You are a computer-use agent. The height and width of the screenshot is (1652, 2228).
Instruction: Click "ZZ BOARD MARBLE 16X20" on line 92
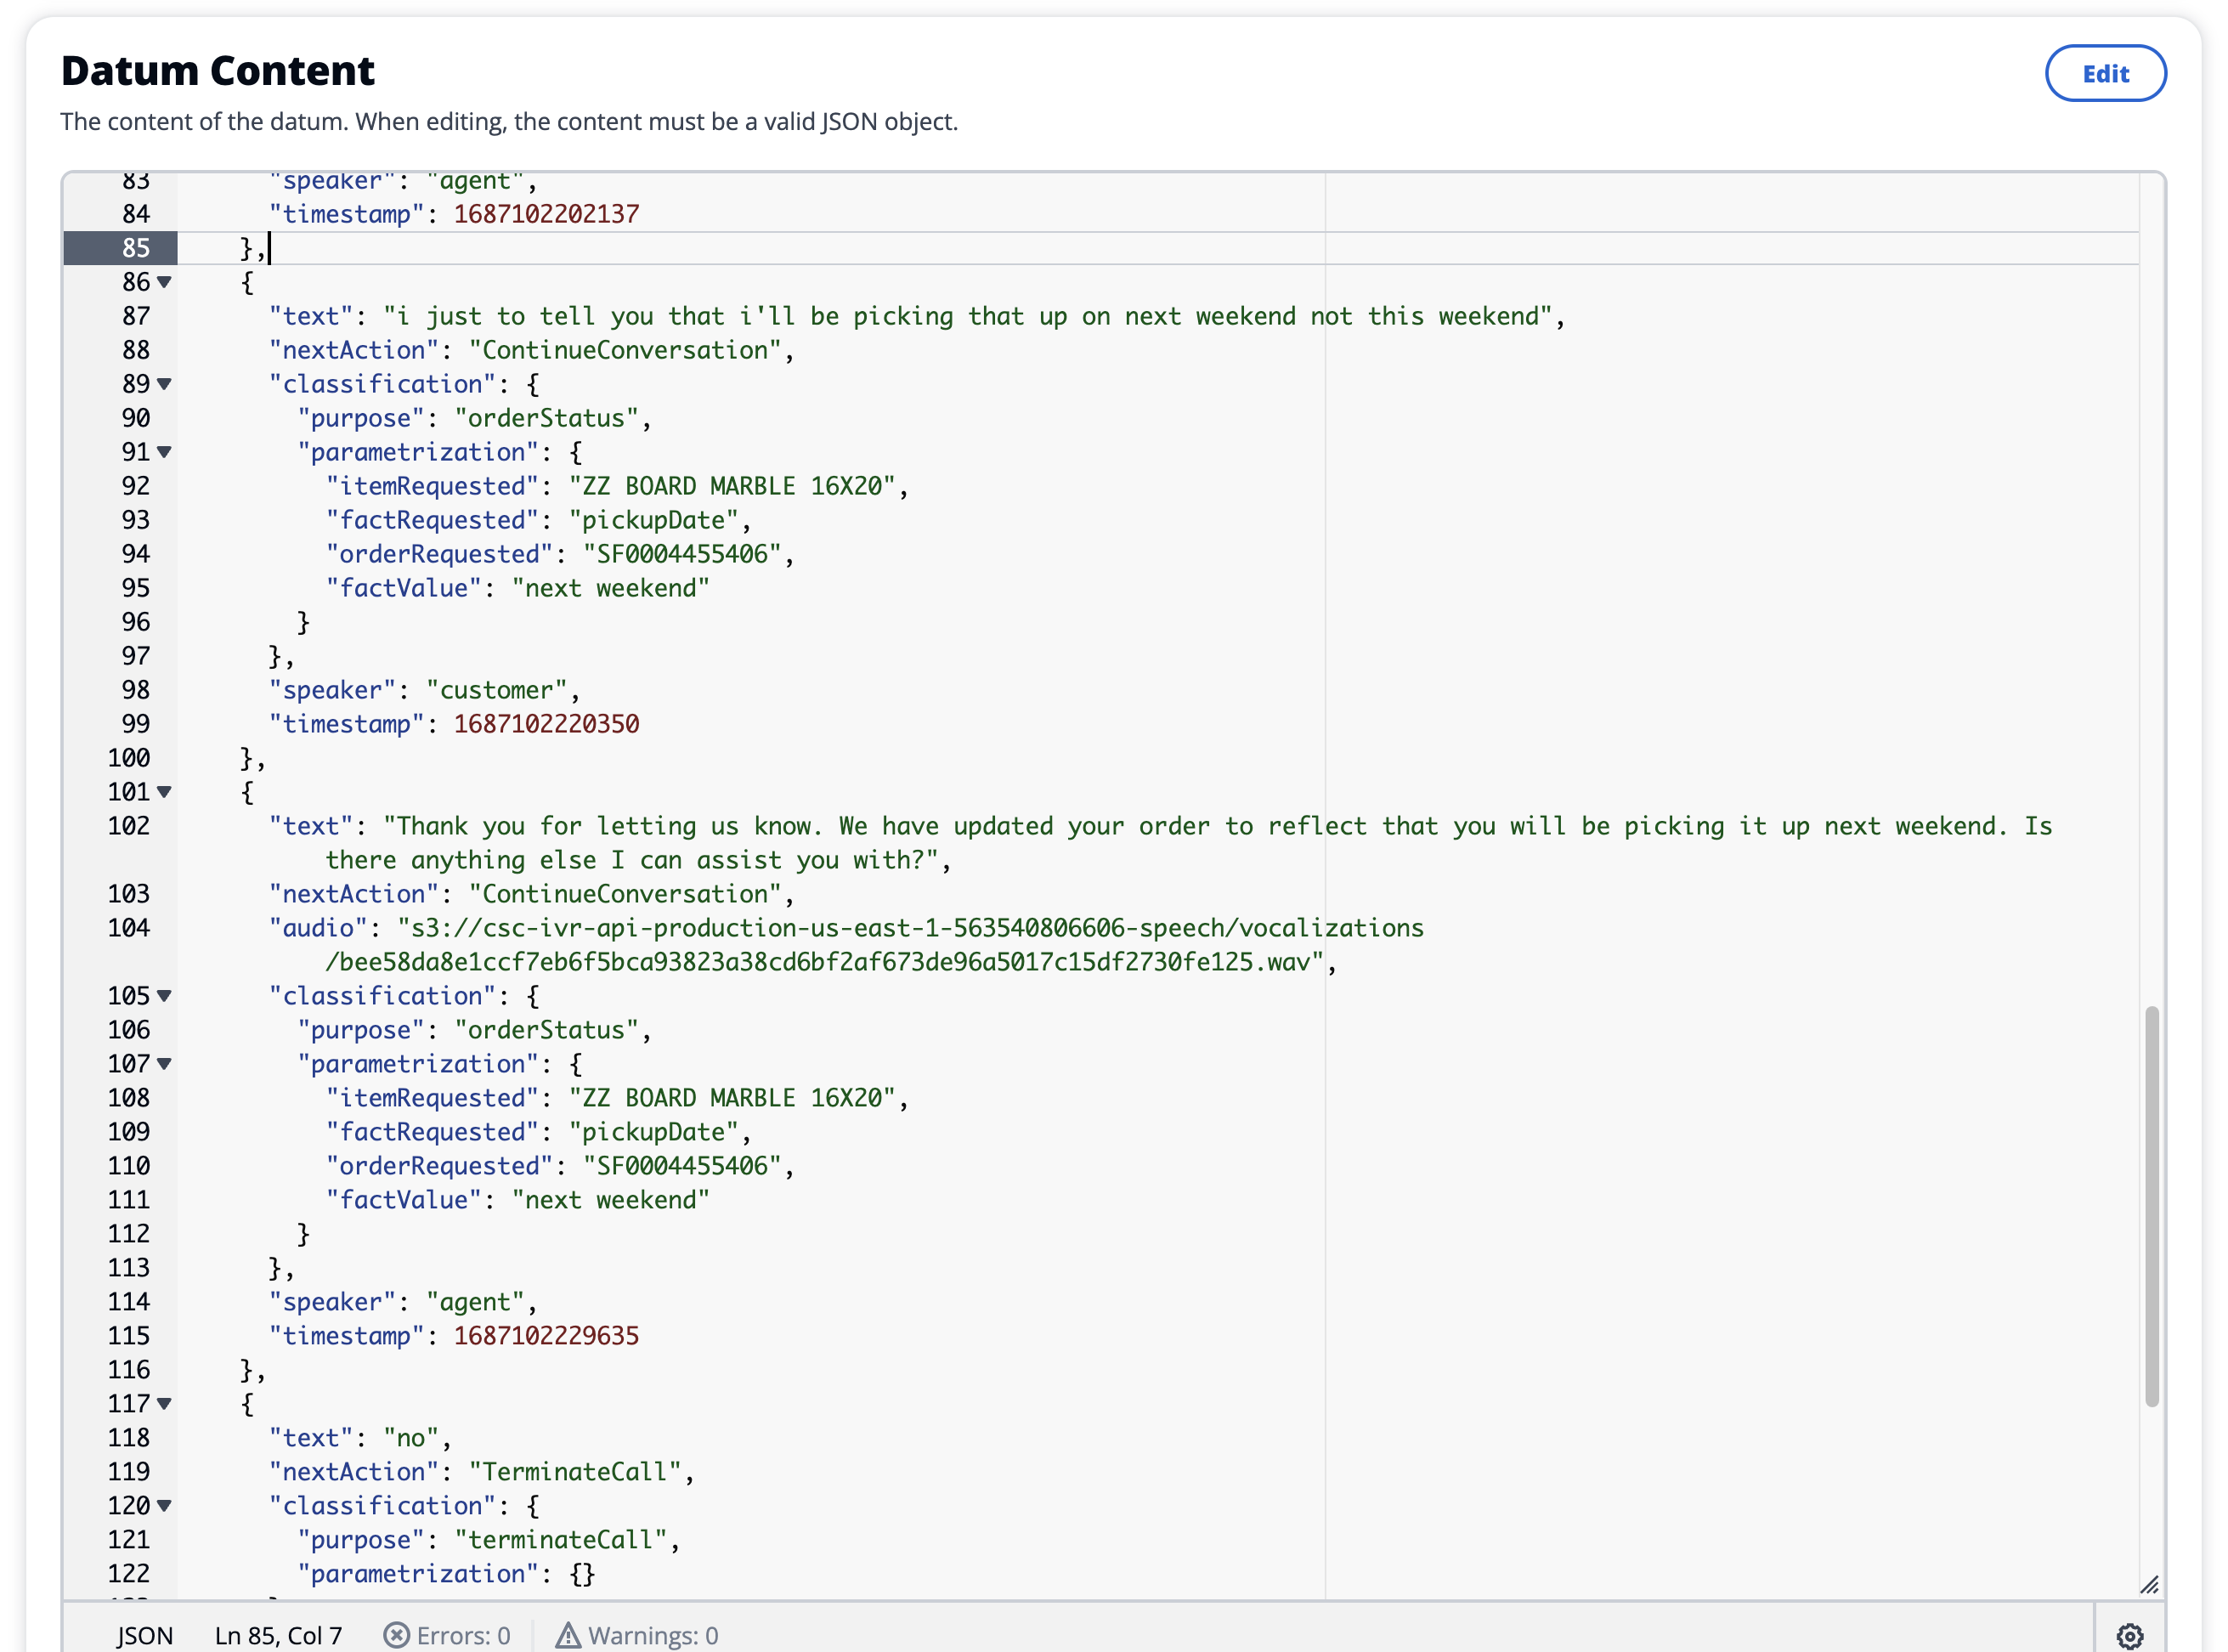point(732,486)
